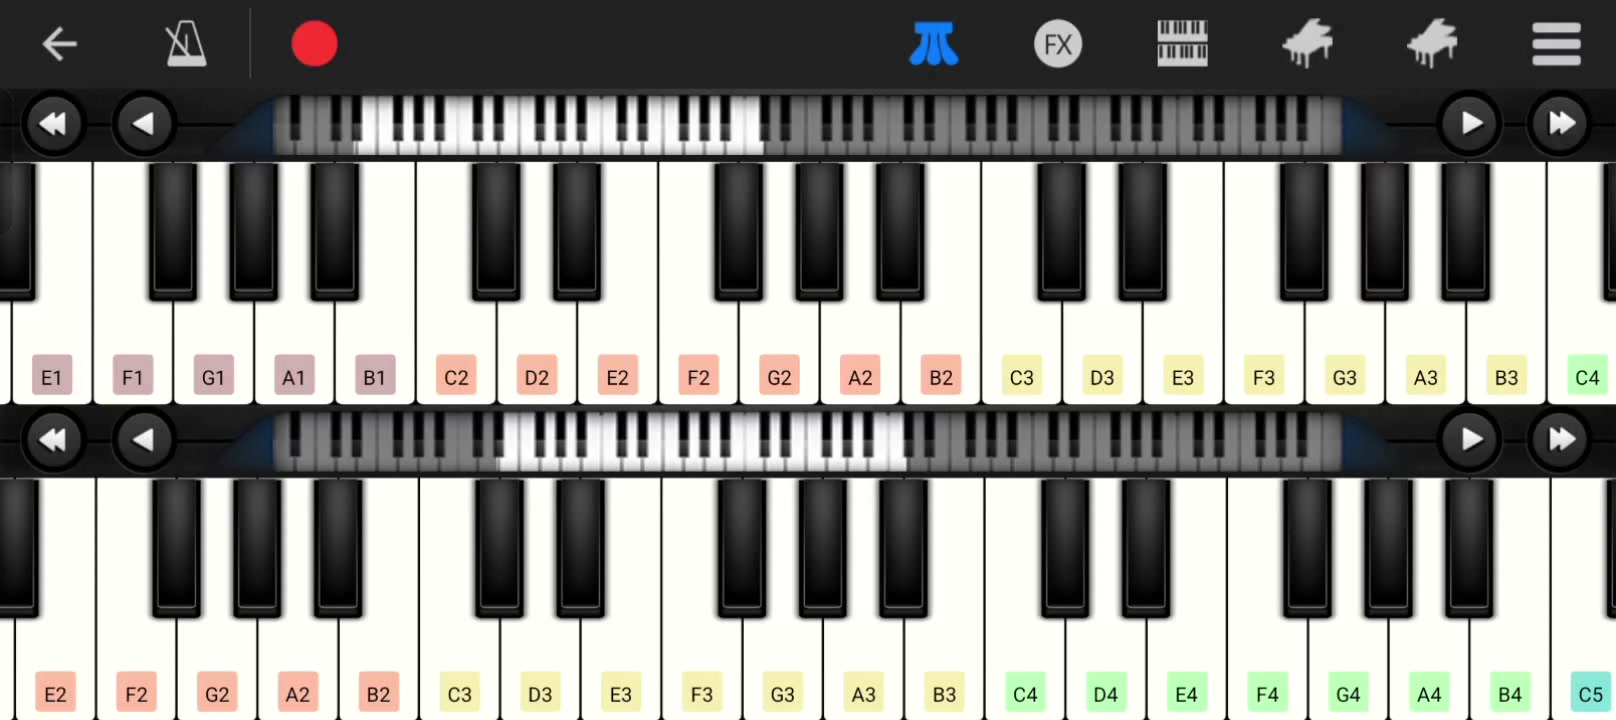Click the upper keyboard range overview strip
Image resolution: width=1616 pixels, height=720 pixels.
tap(807, 125)
